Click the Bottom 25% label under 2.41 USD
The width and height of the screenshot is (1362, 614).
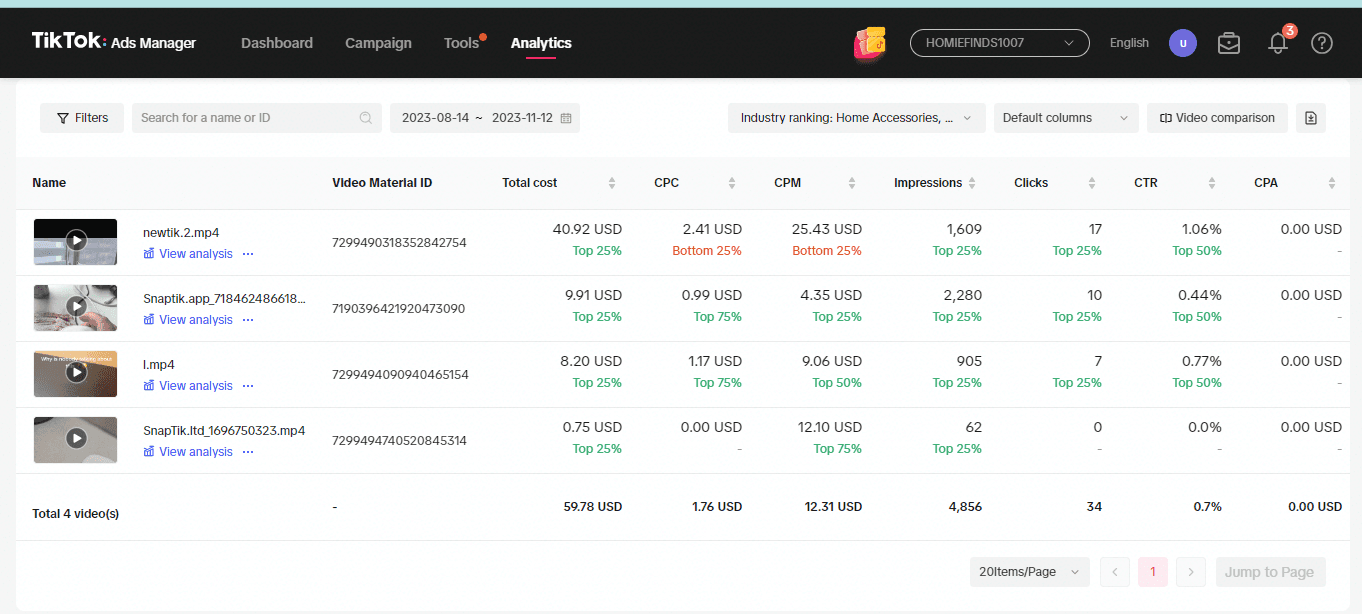[x=707, y=251]
